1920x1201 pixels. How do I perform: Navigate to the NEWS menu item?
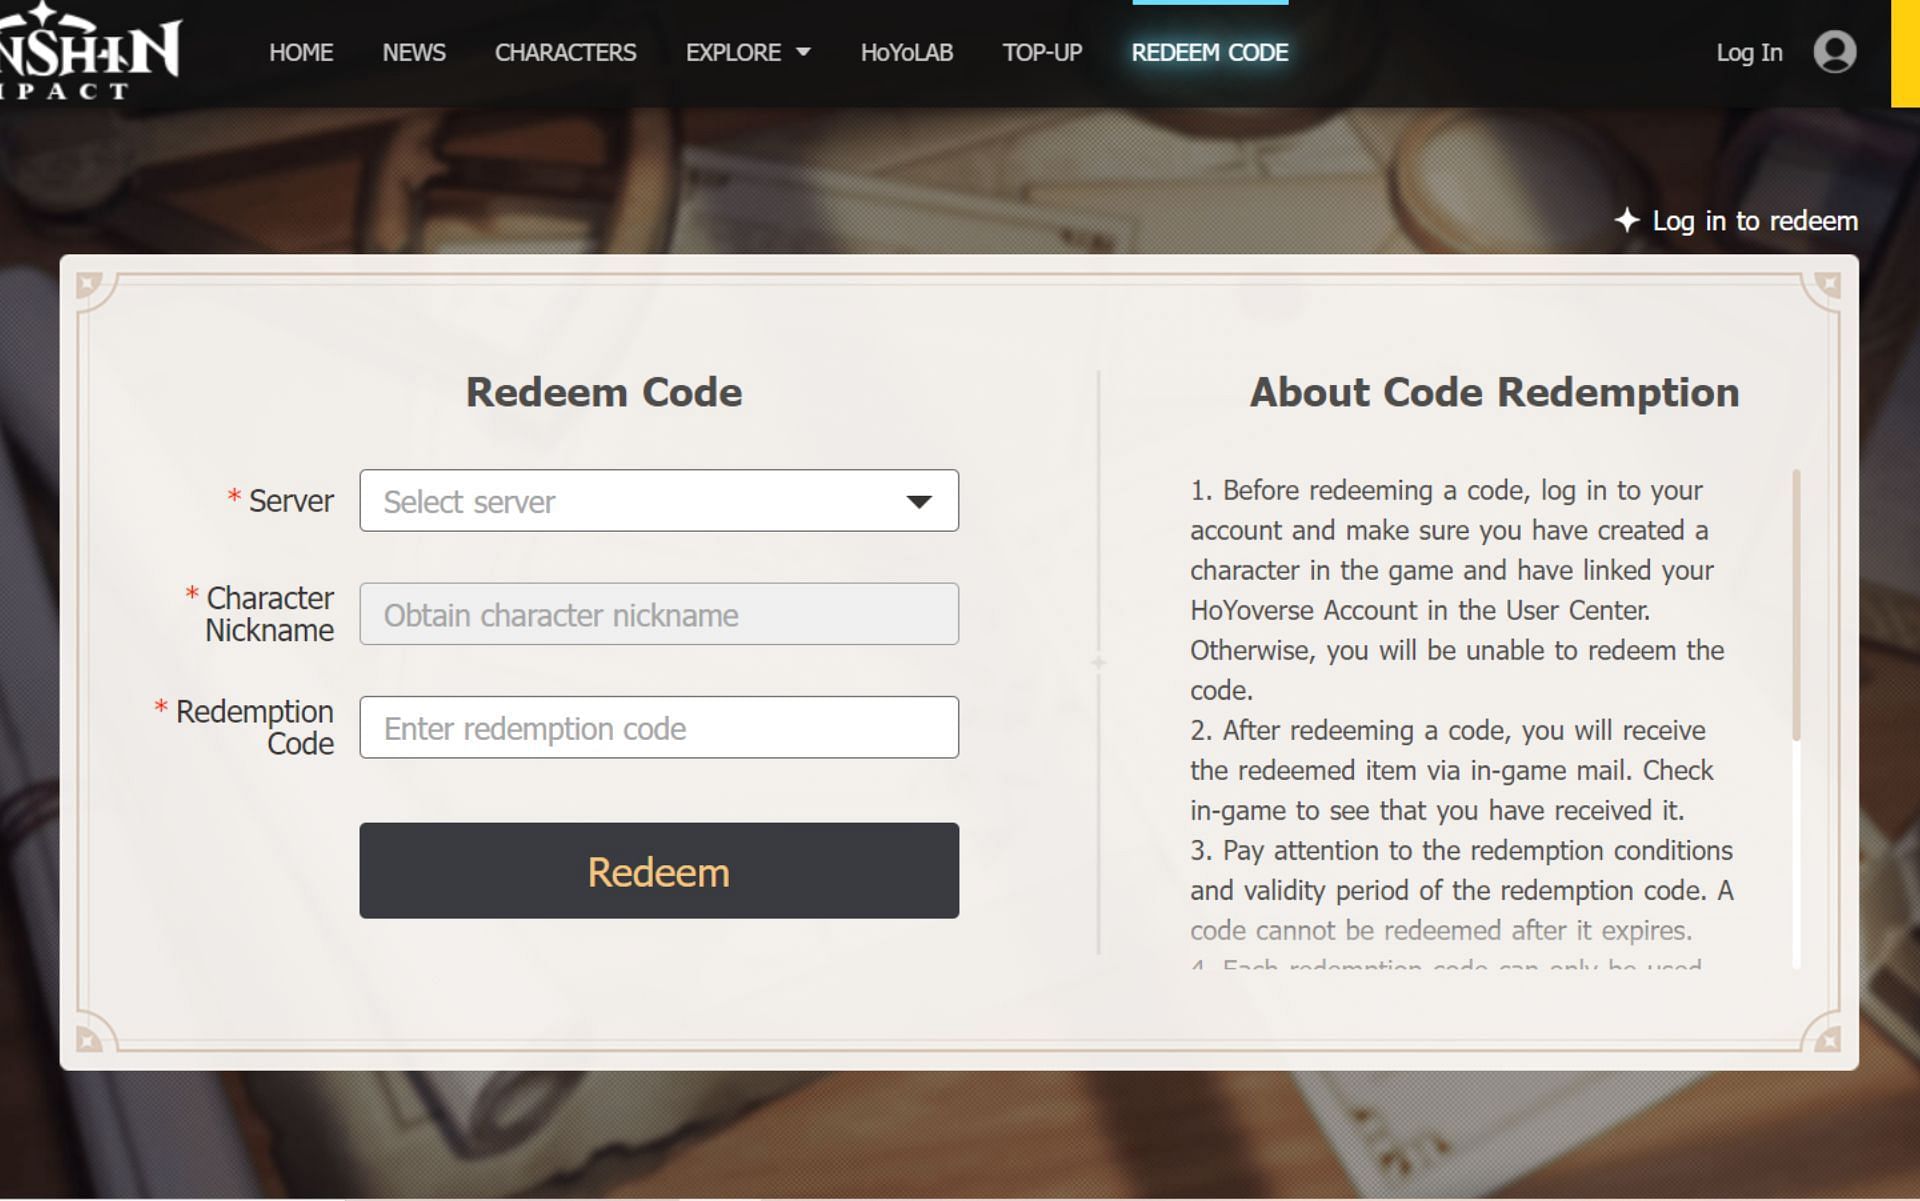click(x=412, y=53)
